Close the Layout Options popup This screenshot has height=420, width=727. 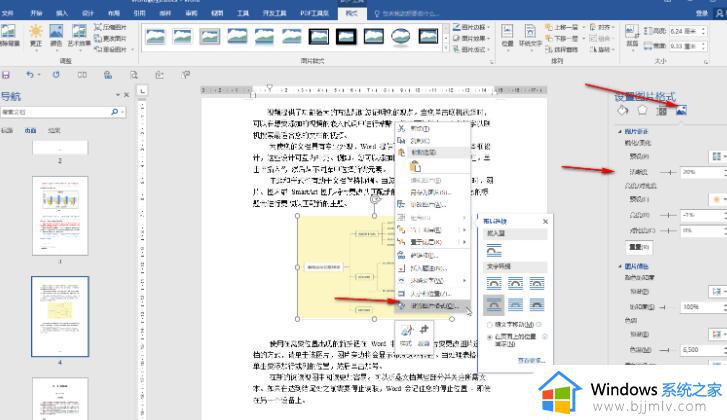545,222
